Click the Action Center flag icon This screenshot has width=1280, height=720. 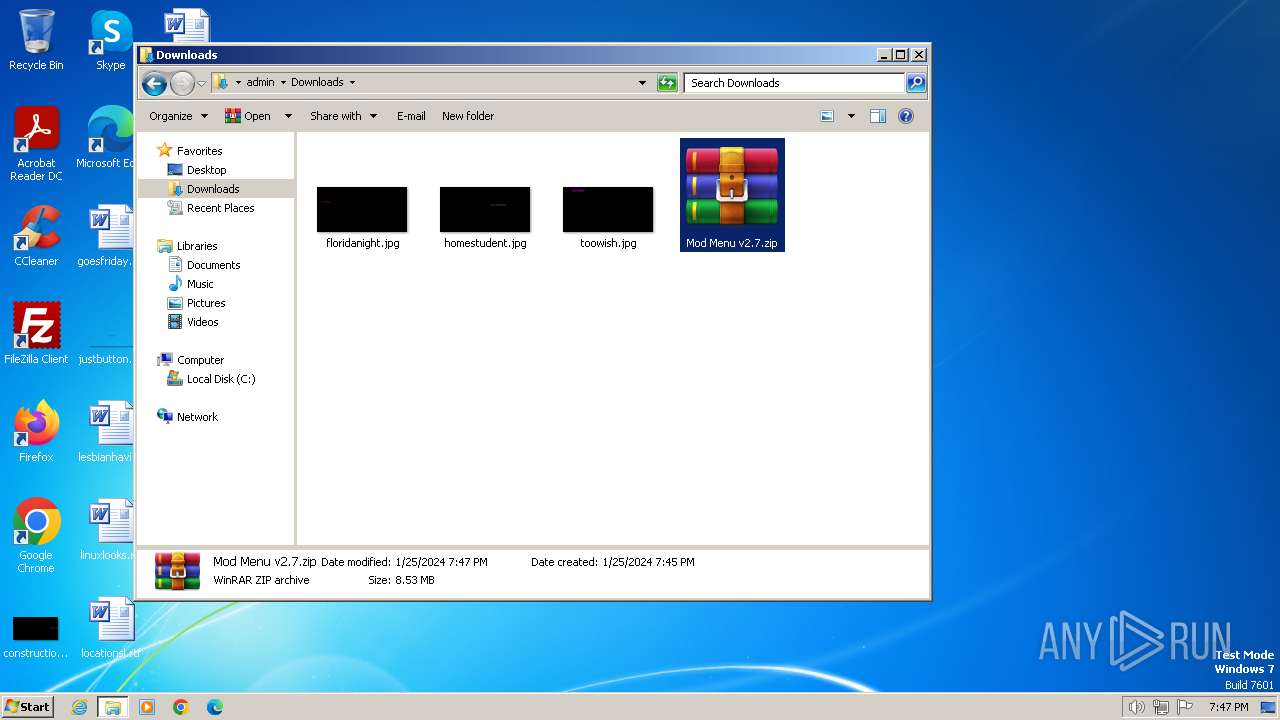1185,707
